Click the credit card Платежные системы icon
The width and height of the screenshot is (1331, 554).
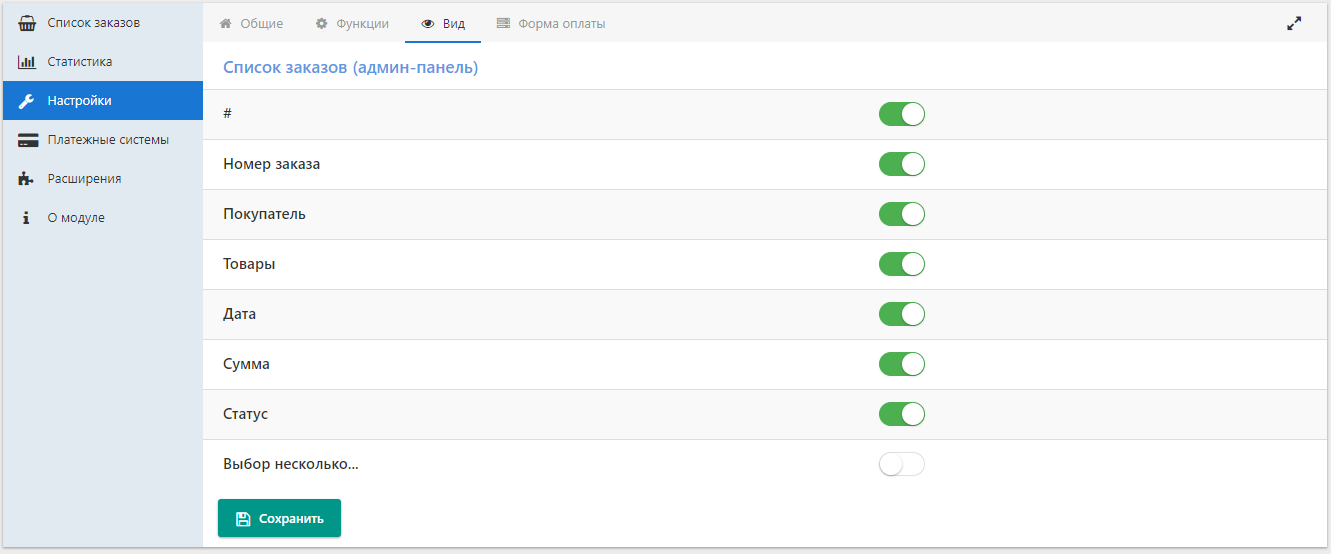[28, 140]
